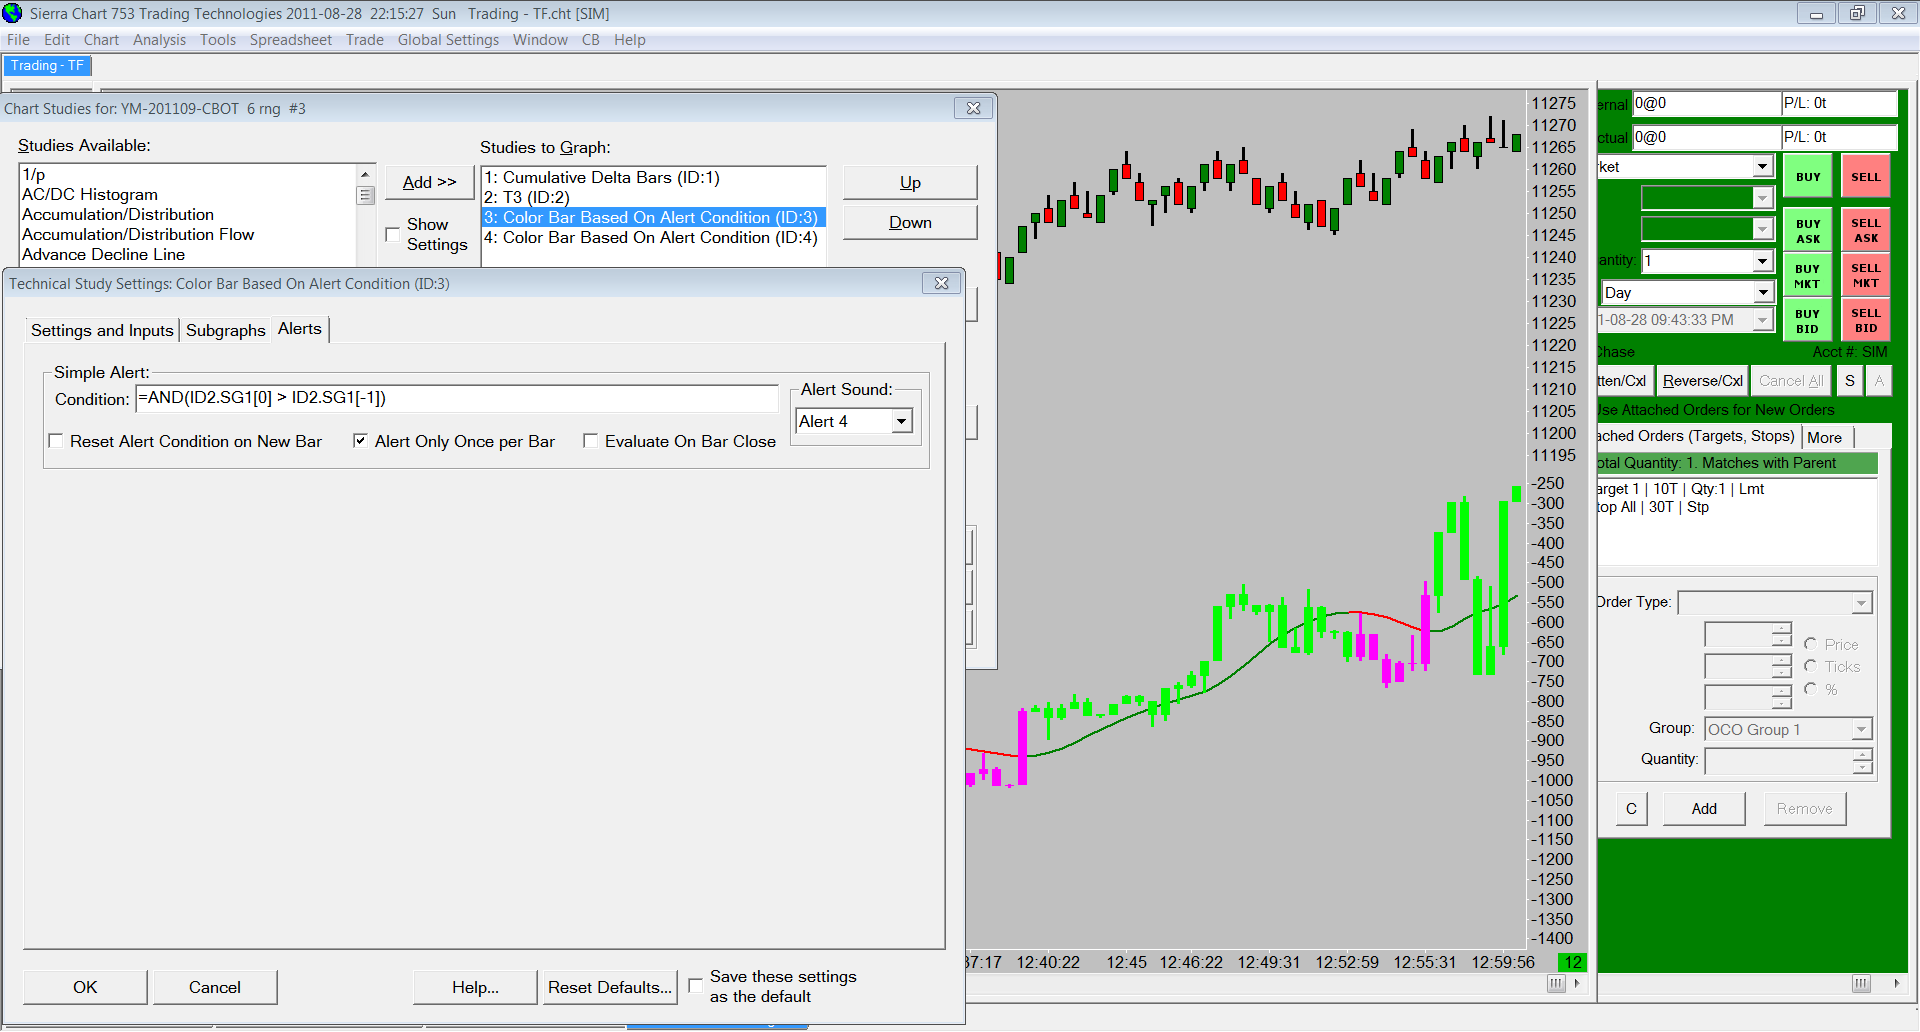The image size is (1920, 1032).
Task: Select Stop All 30T Stp row
Action: [x=1736, y=507]
